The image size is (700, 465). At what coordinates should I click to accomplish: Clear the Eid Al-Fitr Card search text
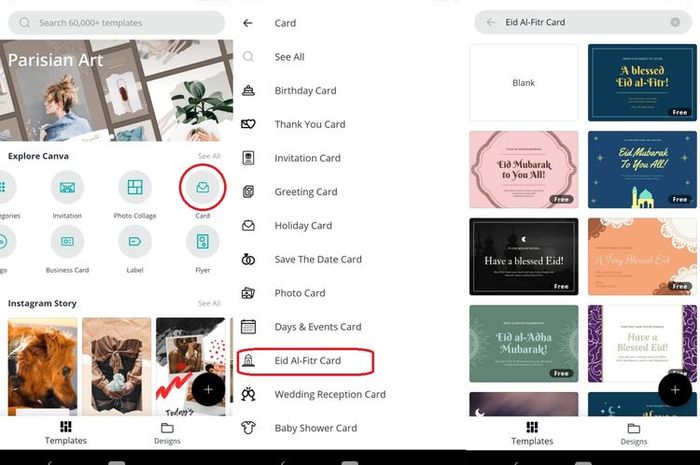pyautogui.click(x=675, y=22)
